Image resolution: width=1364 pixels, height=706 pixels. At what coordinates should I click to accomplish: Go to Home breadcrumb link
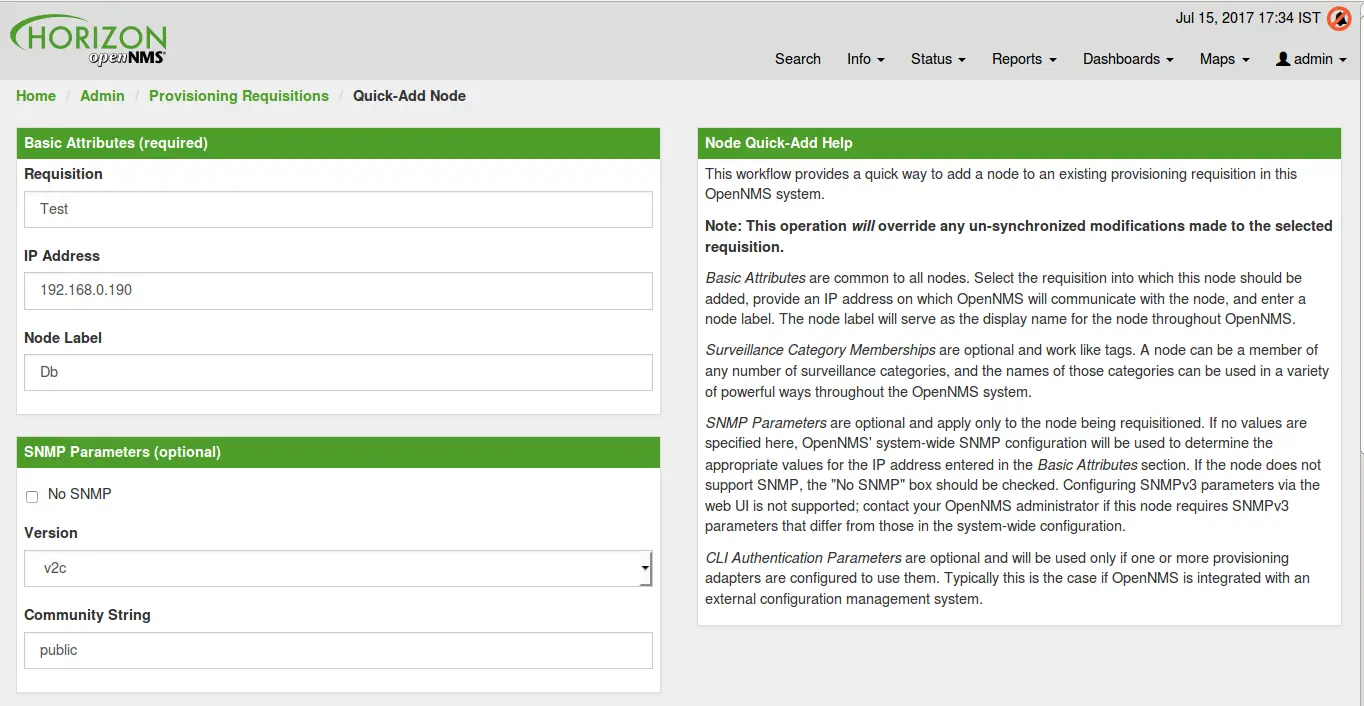(x=36, y=96)
